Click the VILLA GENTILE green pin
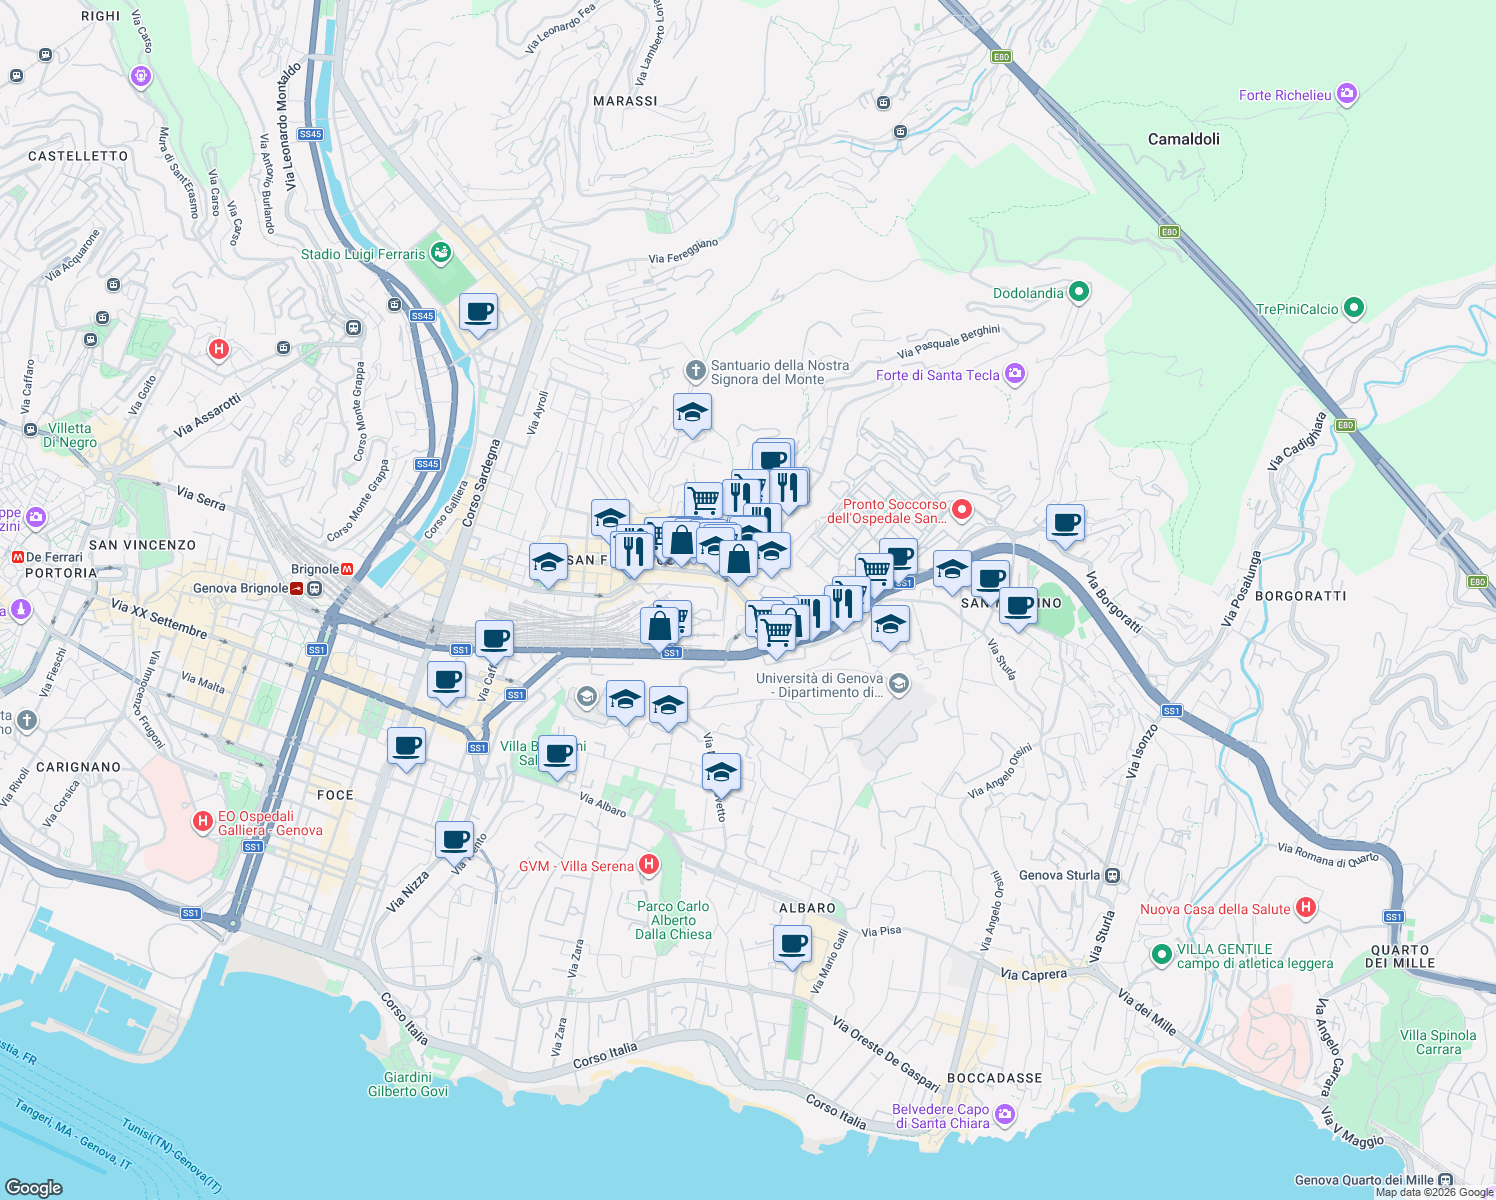1496x1200 pixels. pyautogui.click(x=1161, y=955)
